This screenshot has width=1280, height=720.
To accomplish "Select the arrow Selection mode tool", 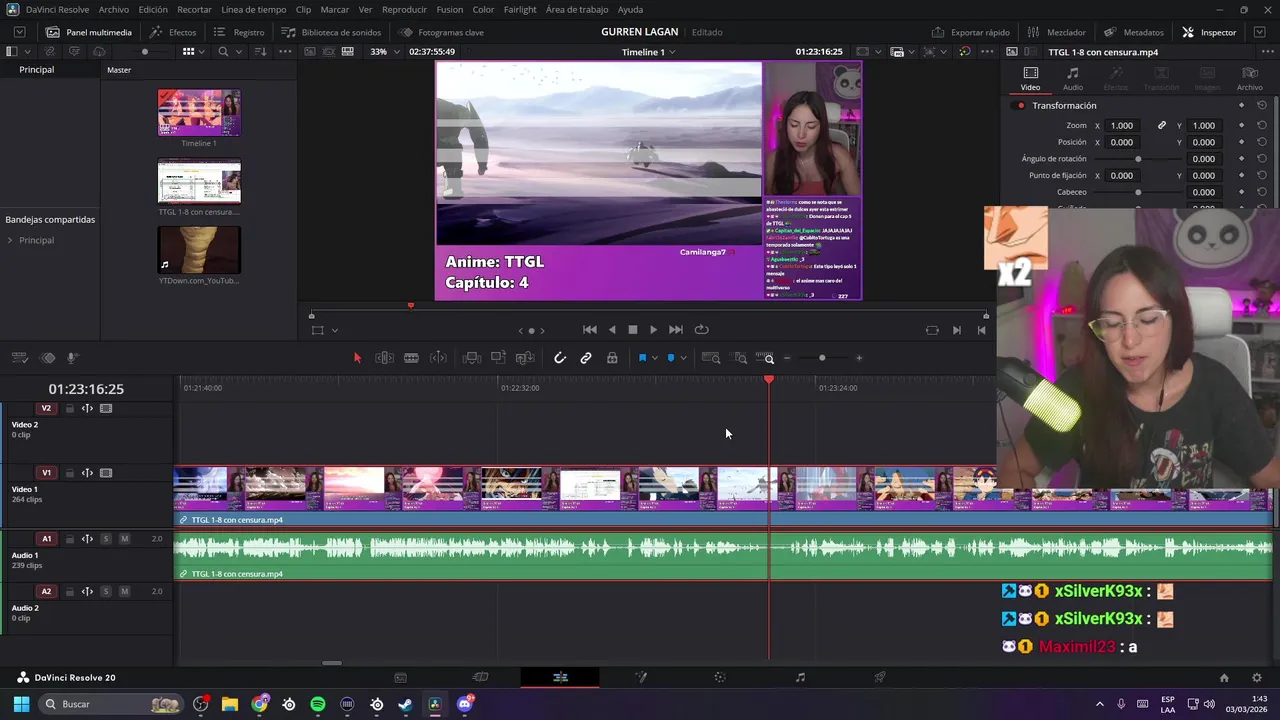I will pyautogui.click(x=357, y=358).
